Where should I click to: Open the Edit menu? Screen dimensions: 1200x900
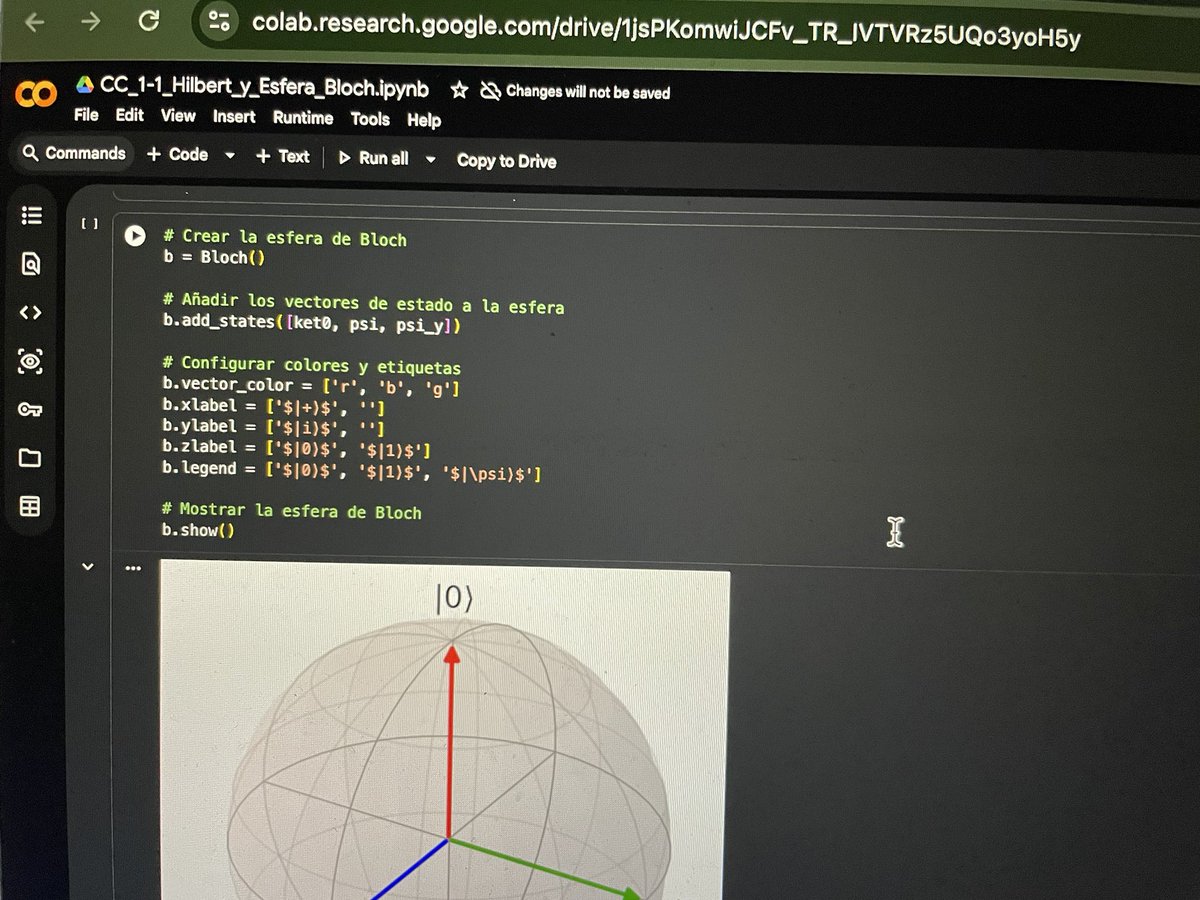(x=129, y=115)
